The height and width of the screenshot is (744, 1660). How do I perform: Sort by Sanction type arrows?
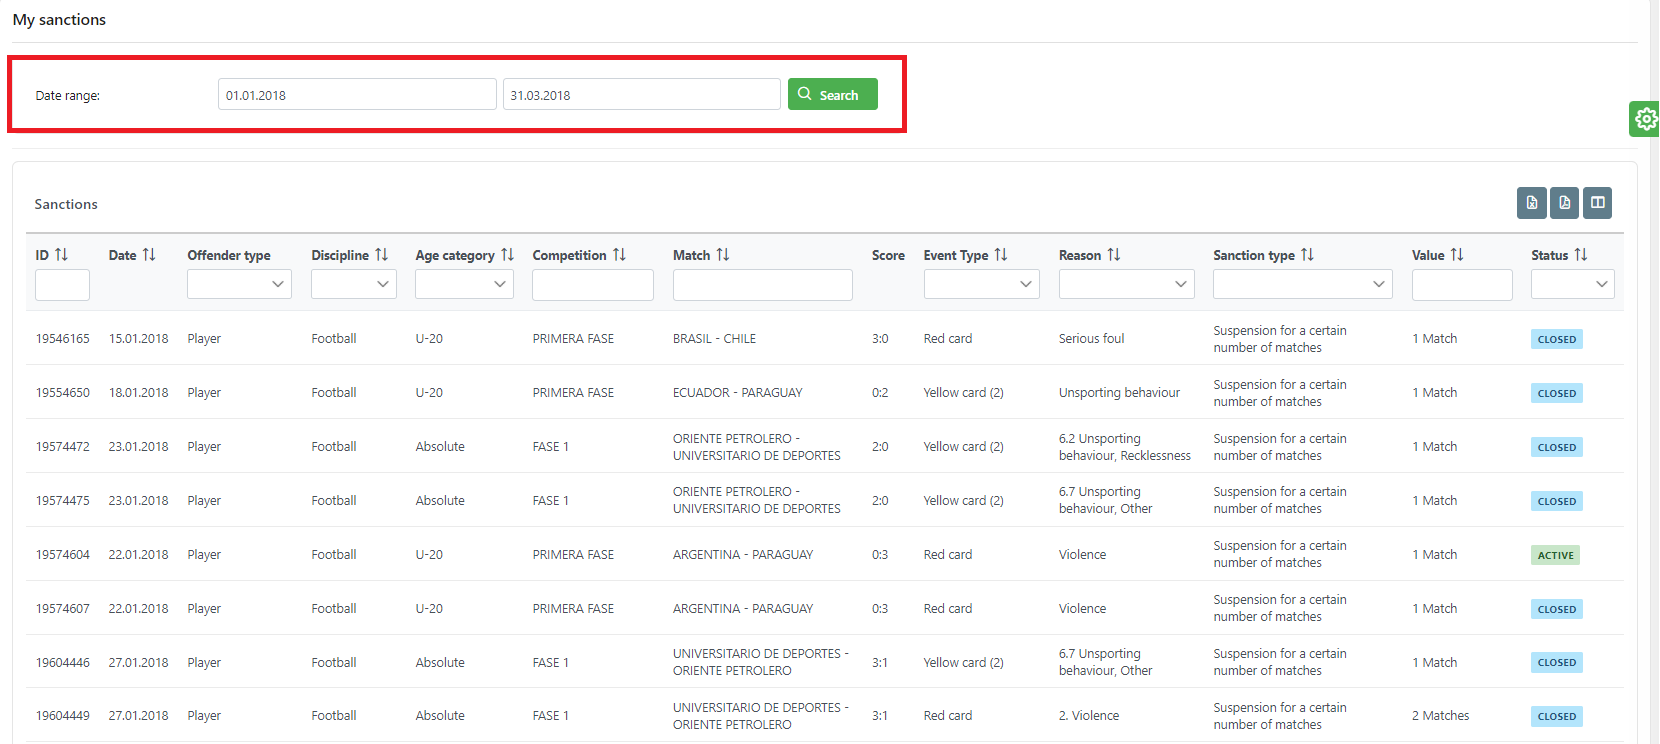(x=1307, y=255)
